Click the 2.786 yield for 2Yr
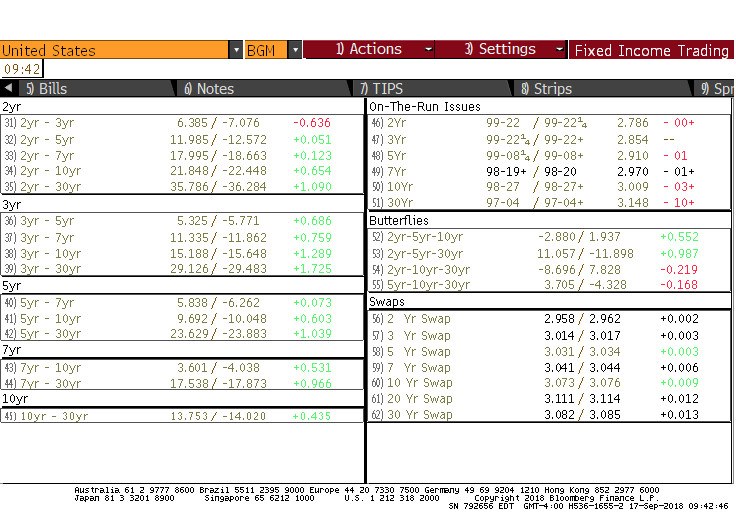The image size is (736, 529). click(x=632, y=123)
